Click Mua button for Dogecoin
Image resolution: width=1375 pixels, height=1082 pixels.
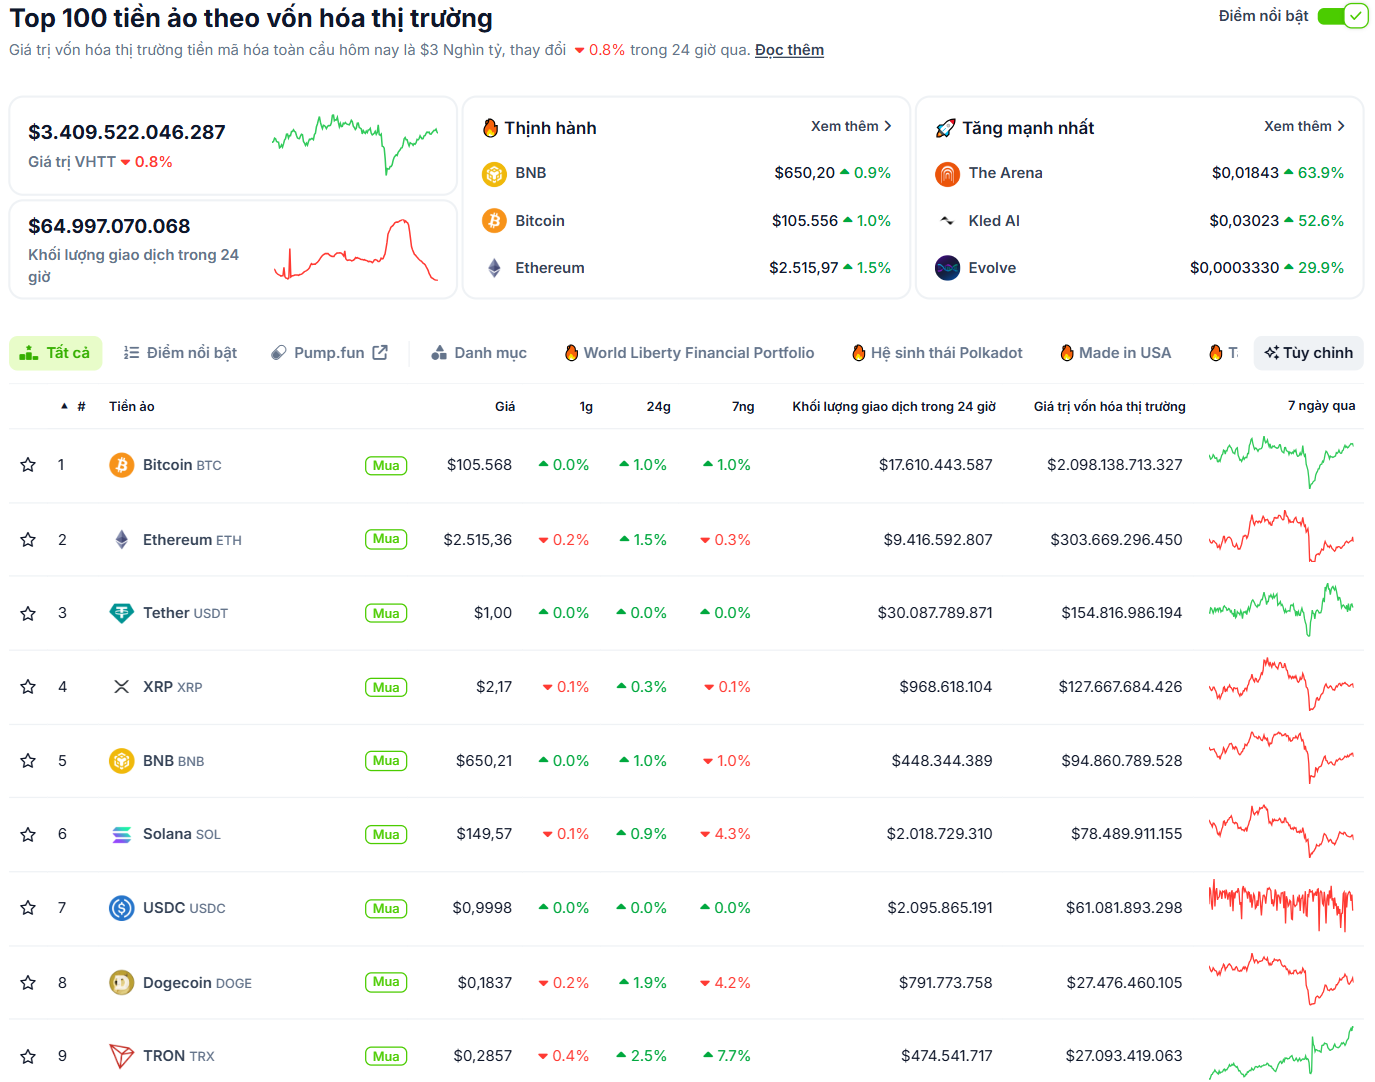386,982
